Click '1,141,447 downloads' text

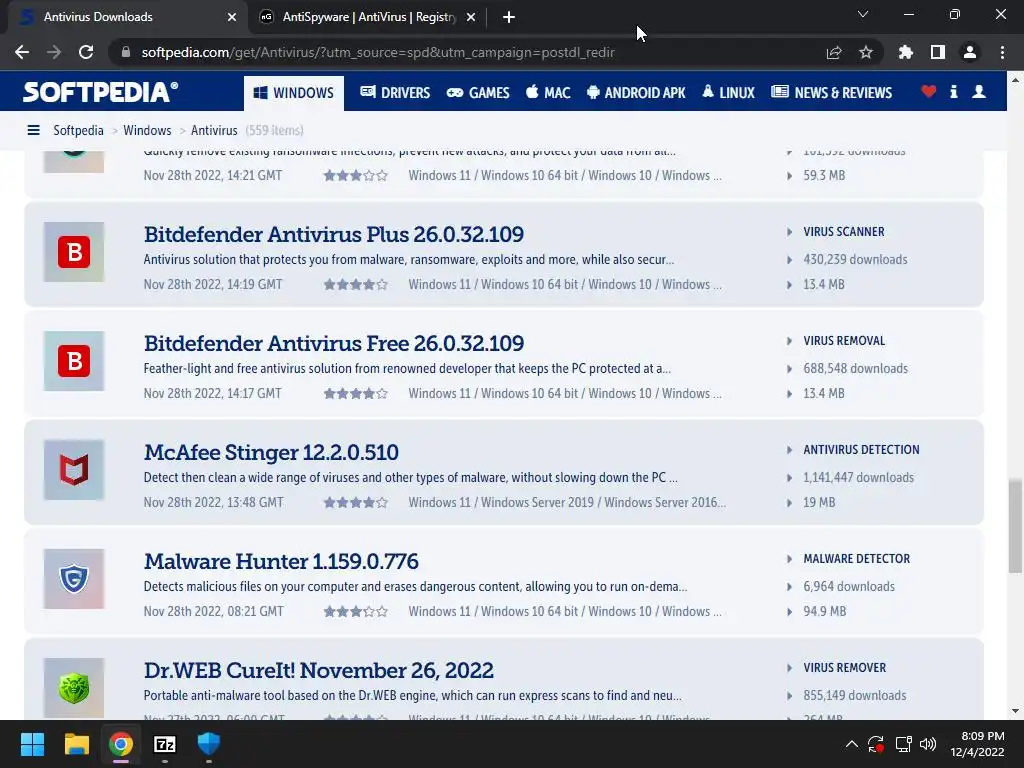(x=859, y=478)
